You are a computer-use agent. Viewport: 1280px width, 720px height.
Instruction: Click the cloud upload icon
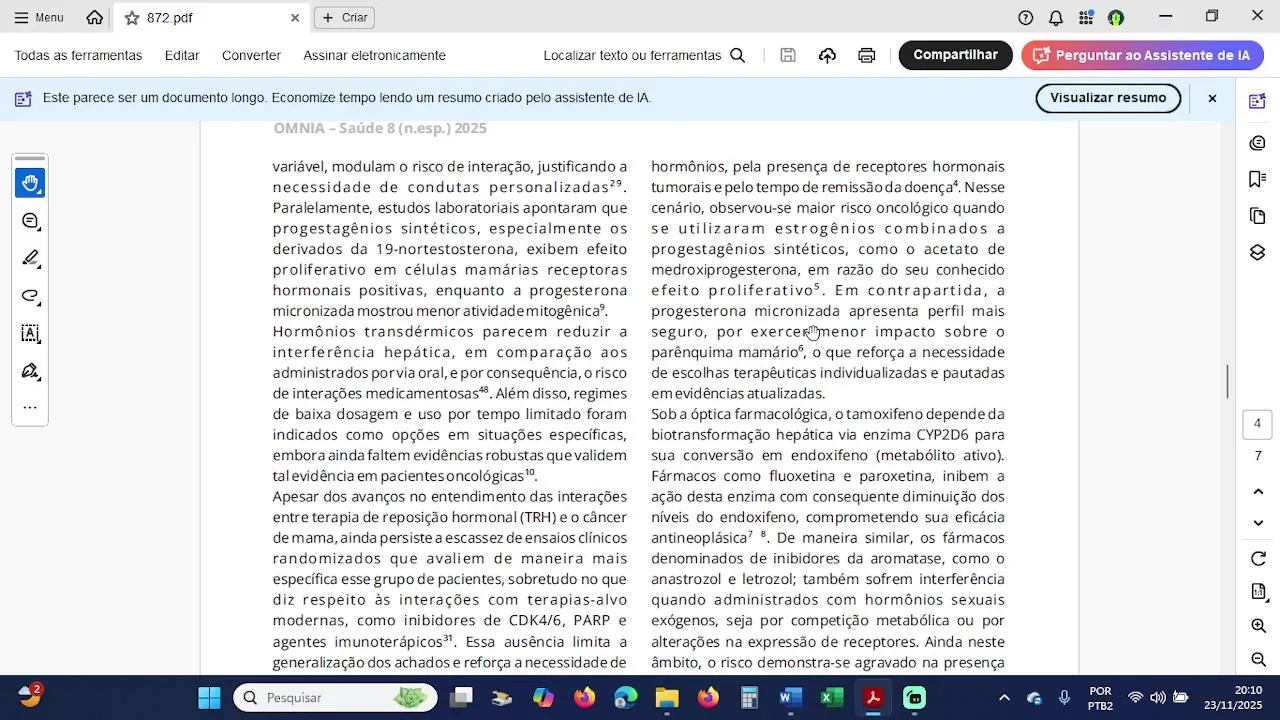(827, 55)
